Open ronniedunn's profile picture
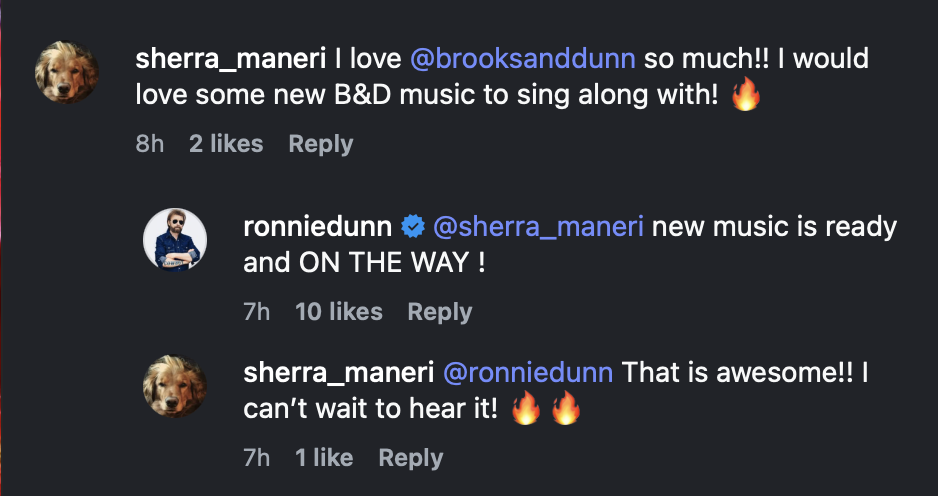This screenshot has height=496, width=938. [x=175, y=240]
